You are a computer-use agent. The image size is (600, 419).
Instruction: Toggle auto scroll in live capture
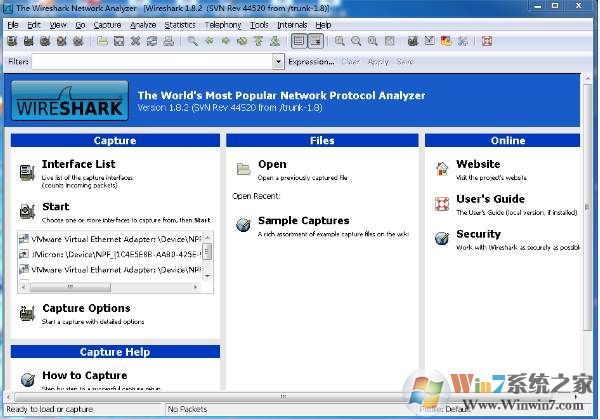[x=316, y=41]
